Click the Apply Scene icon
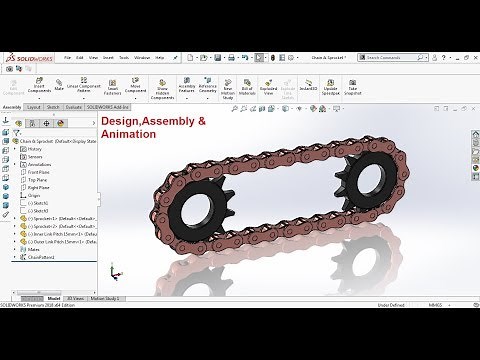 click(x=322, y=109)
